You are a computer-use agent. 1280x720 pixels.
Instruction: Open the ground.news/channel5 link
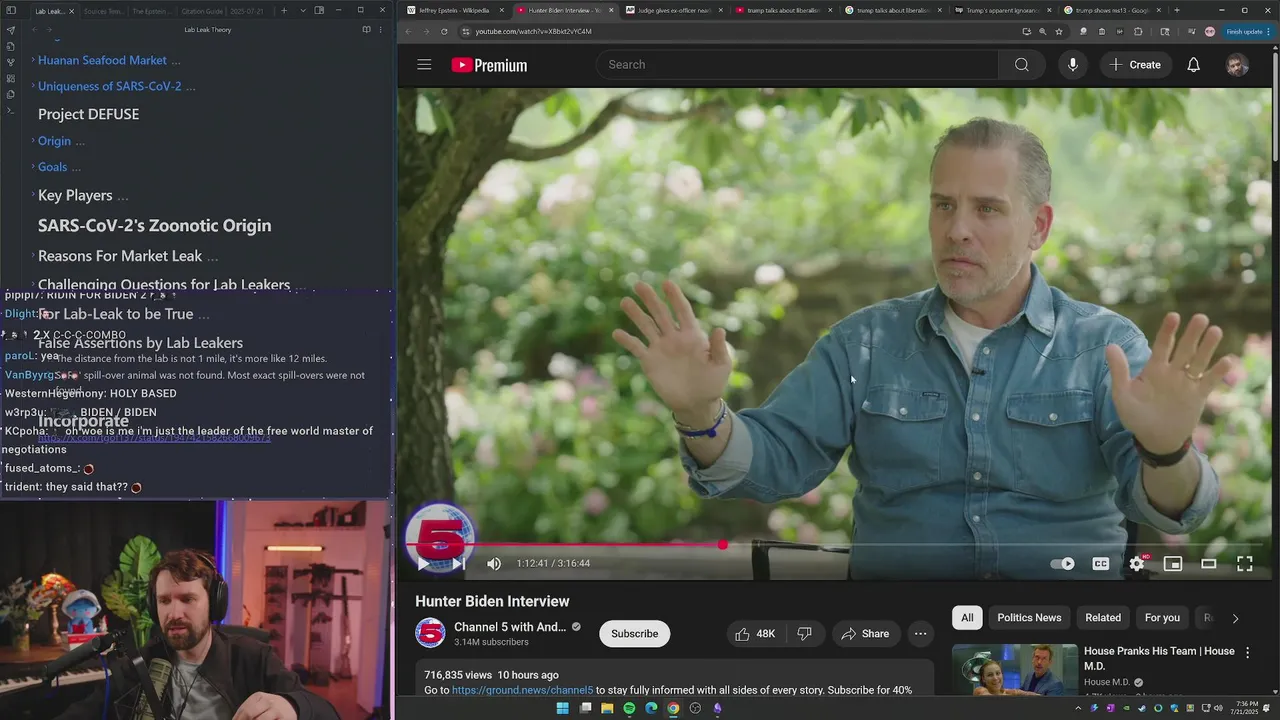(x=522, y=690)
